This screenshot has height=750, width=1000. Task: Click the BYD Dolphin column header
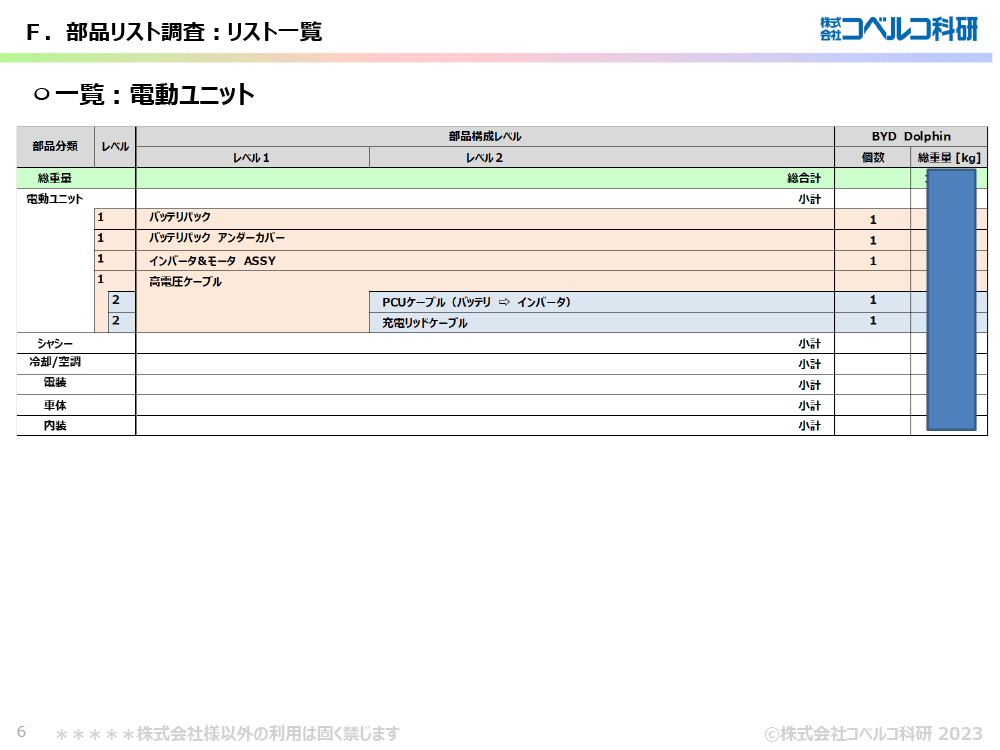(910, 137)
